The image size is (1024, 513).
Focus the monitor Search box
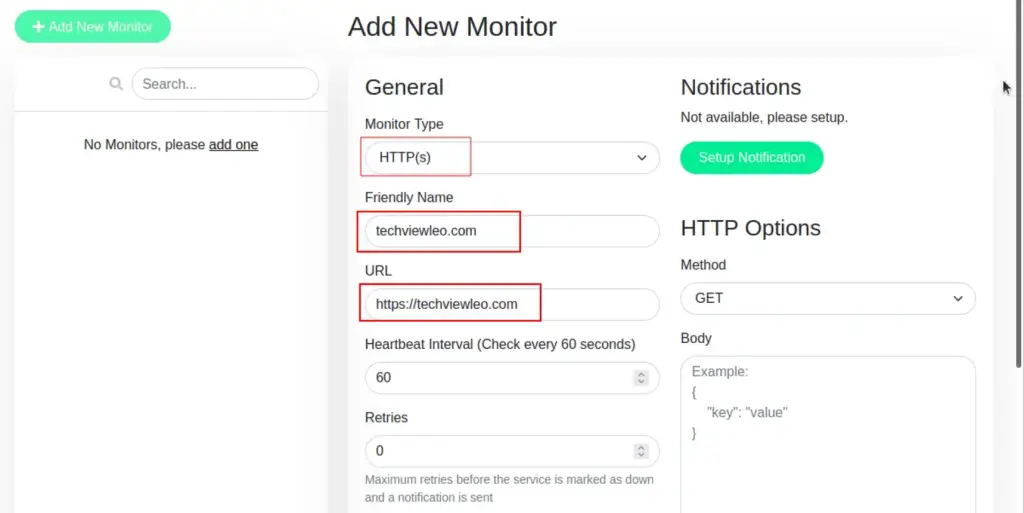point(224,84)
